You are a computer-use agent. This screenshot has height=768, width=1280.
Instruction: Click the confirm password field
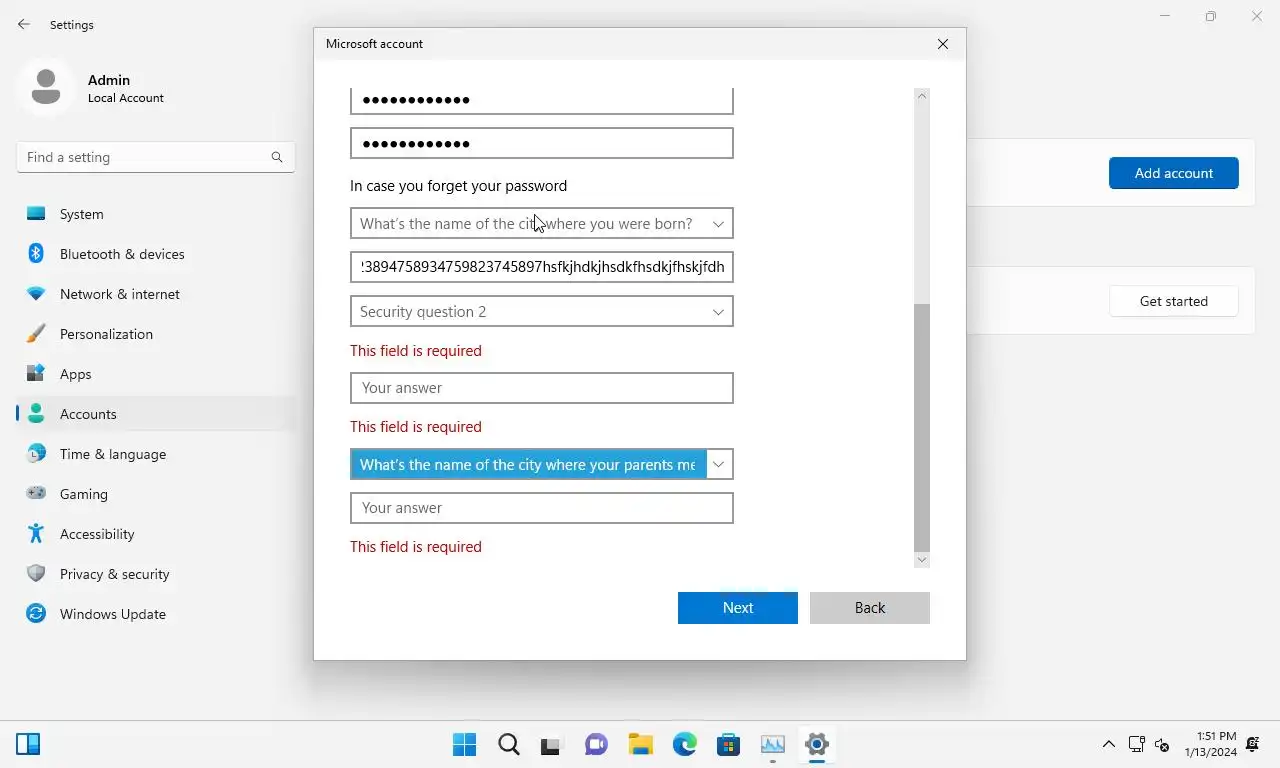(542, 143)
